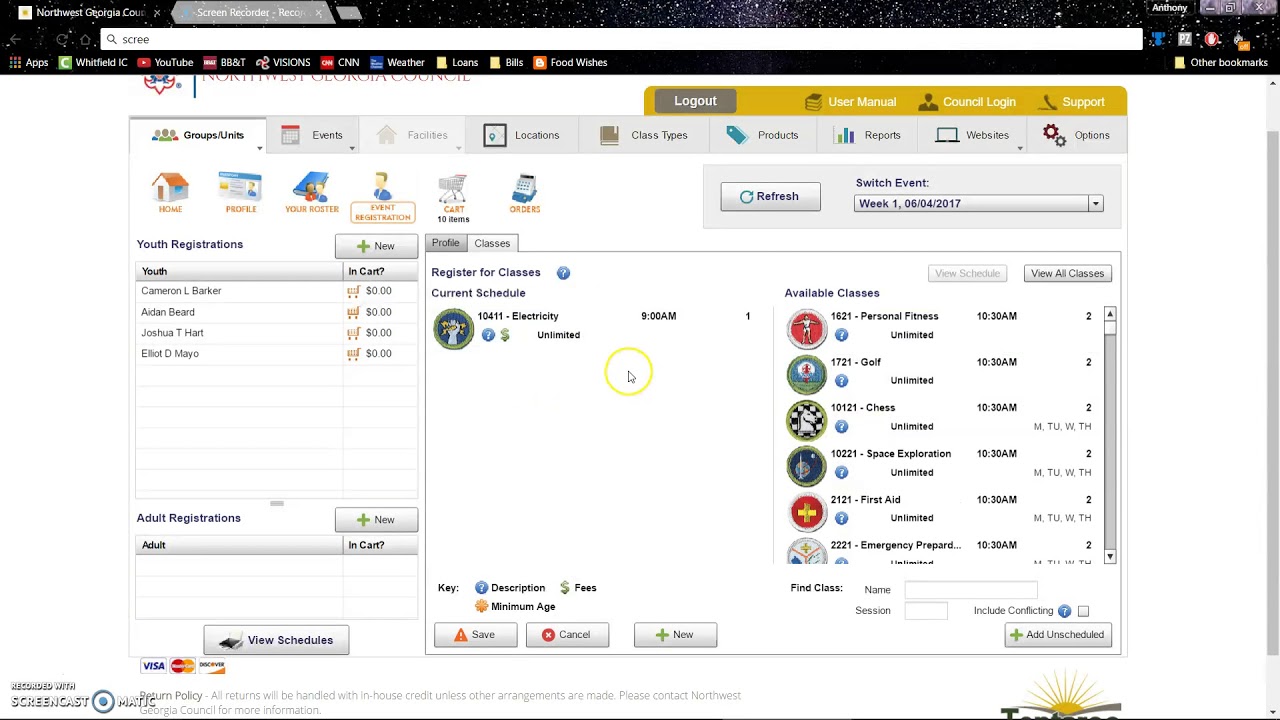1280x720 pixels.
Task: Open the Cart with 10 items
Action: [453, 198]
